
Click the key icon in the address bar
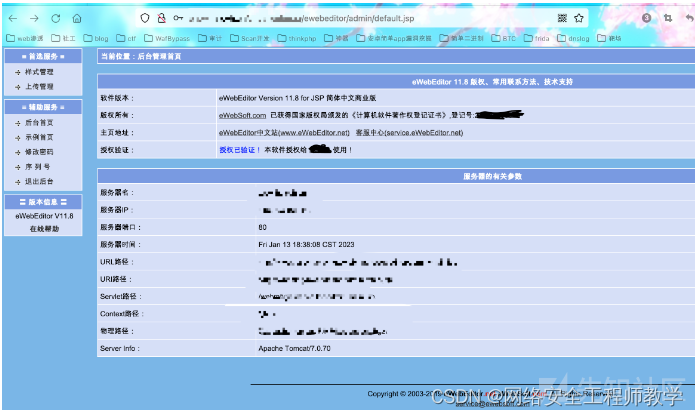point(178,18)
